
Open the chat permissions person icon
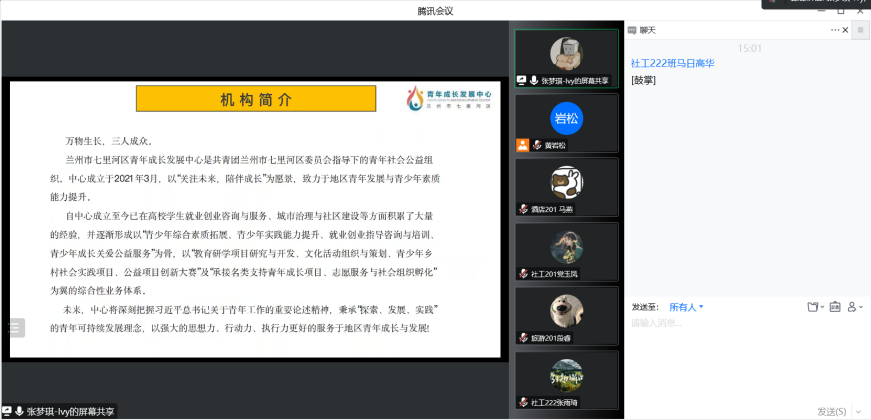[x=852, y=307]
